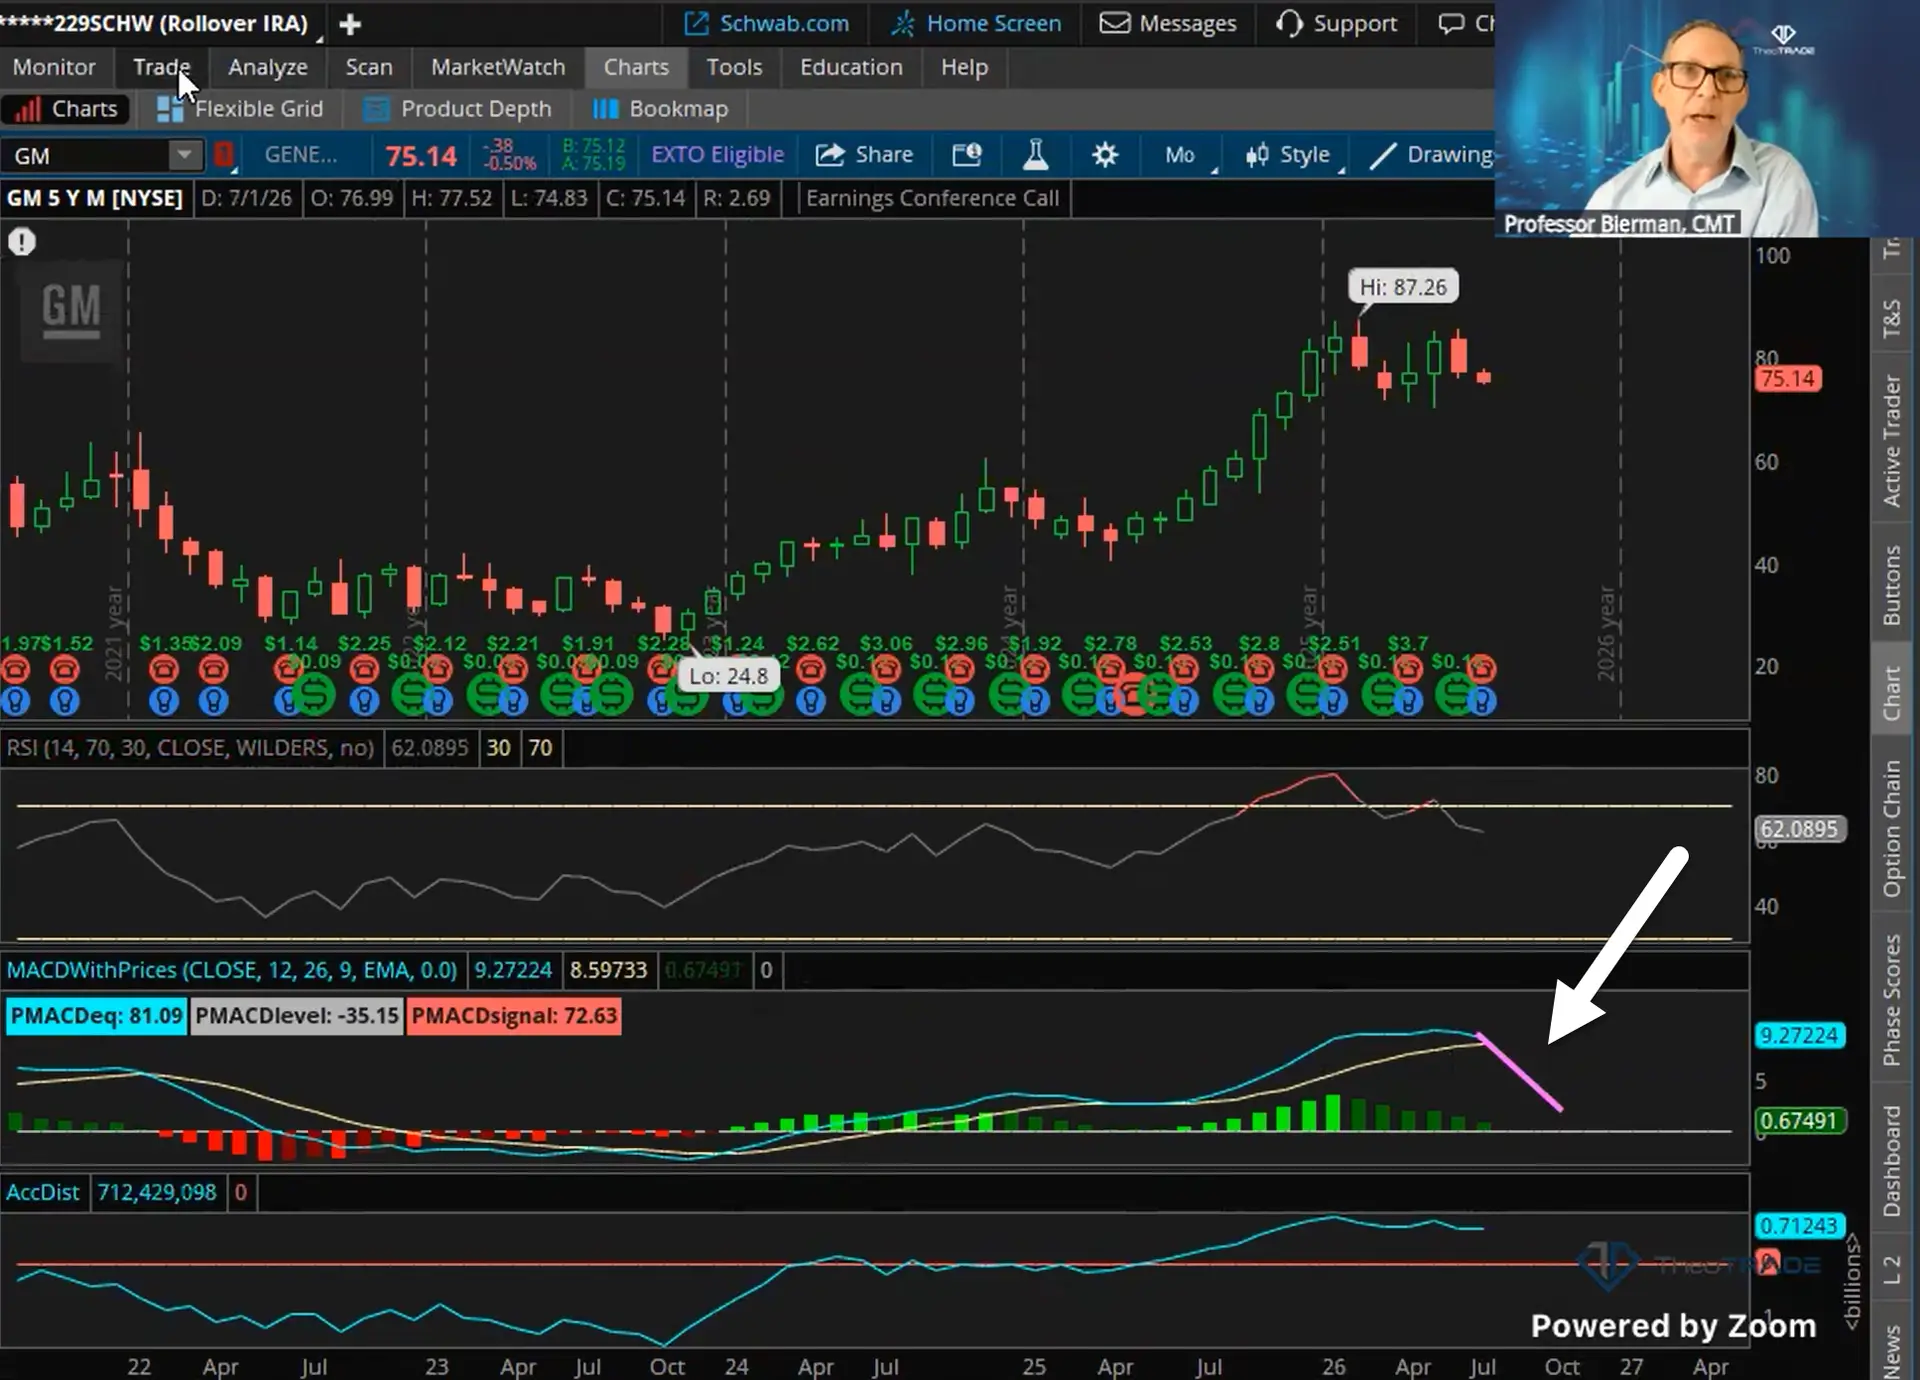This screenshot has width=1920, height=1380.
Task: Open the MarketWatch tab
Action: [x=498, y=67]
